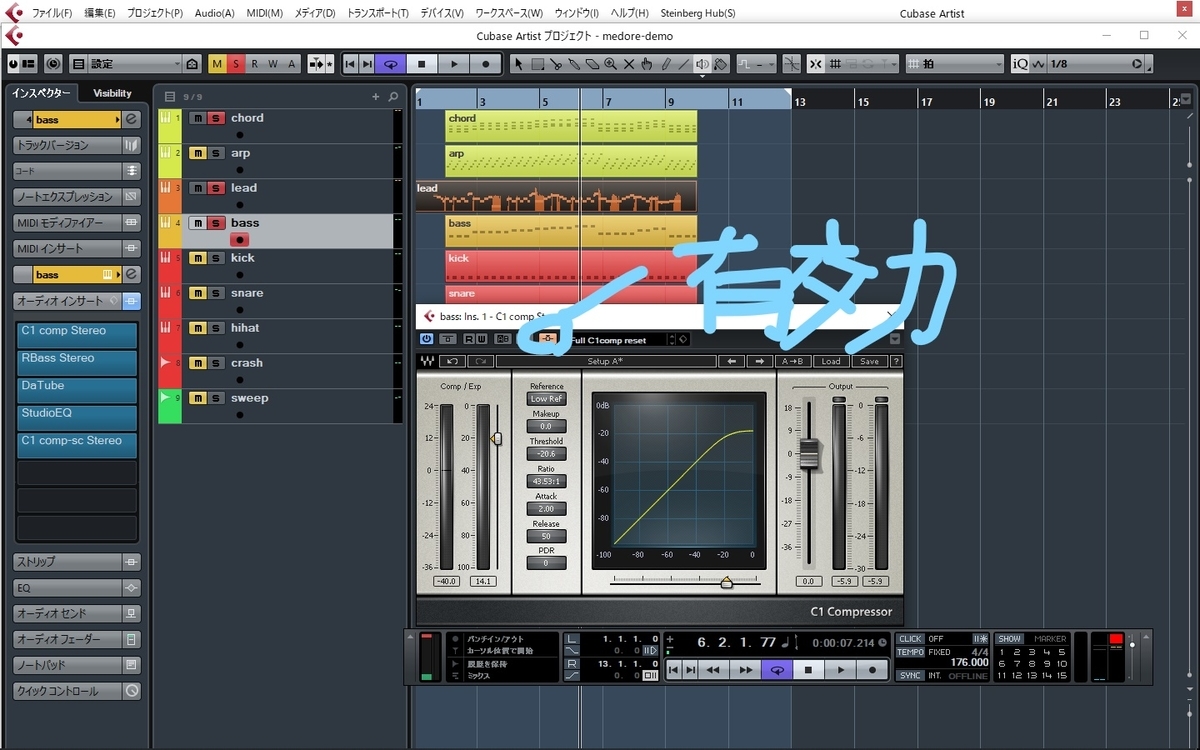
Task: Open the 1/8 quantize preset dropdown
Action: tap(1097, 64)
